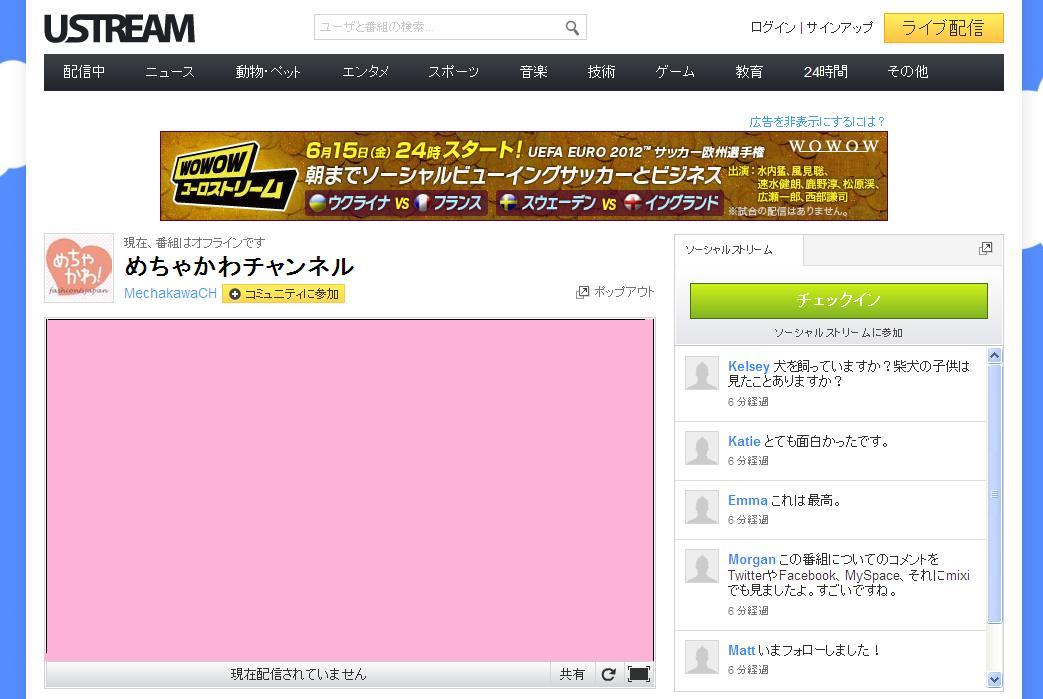
Task: Open the 配信中 menu item
Action: coord(84,72)
